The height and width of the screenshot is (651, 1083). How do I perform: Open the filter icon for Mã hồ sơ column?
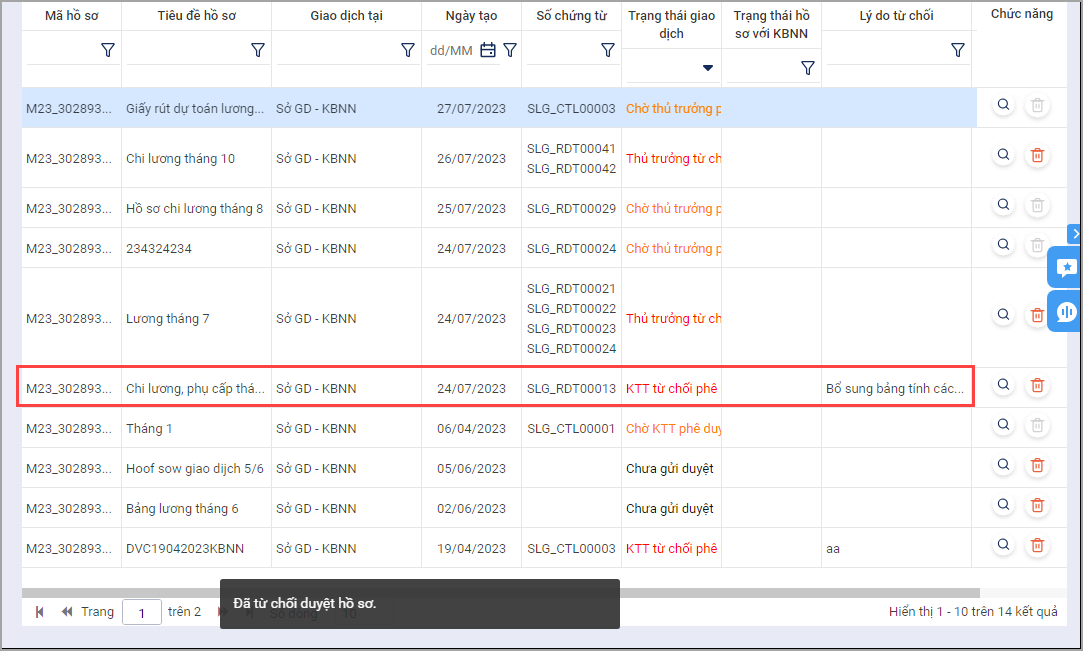point(108,50)
